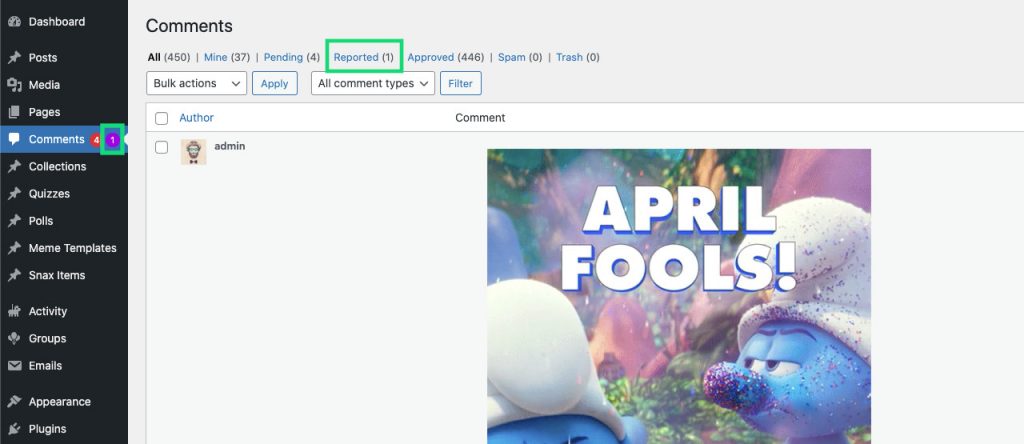The height and width of the screenshot is (444, 1024).
Task: Click the Meme Templates pin icon
Action: (x=14, y=248)
